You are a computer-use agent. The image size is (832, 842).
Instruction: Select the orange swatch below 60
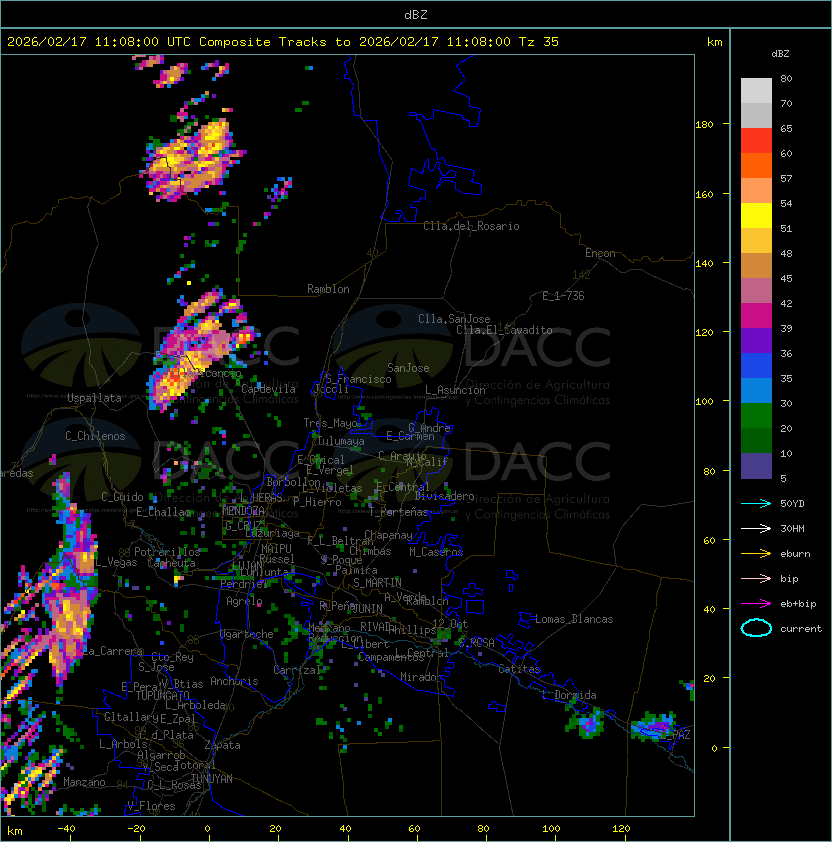(x=756, y=166)
